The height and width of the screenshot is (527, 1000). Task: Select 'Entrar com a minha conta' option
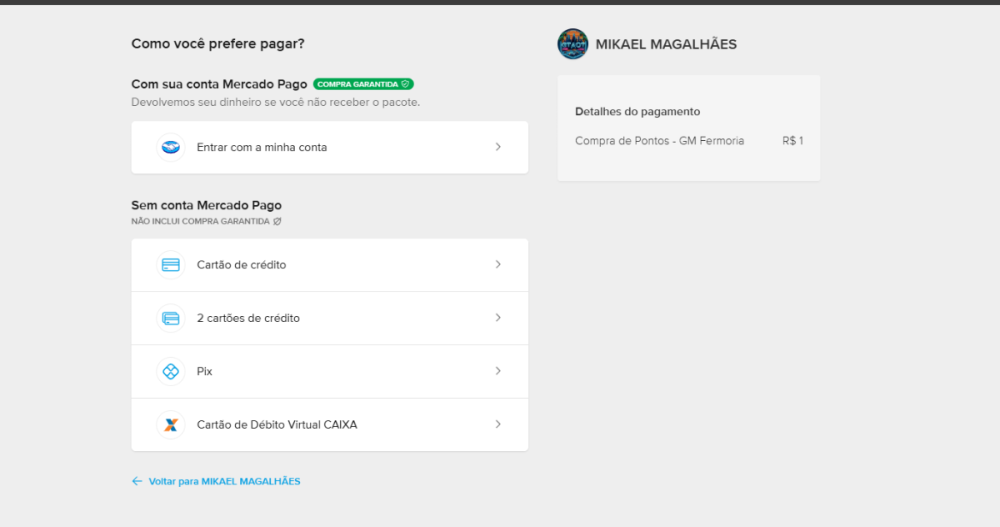coord(262,147)
